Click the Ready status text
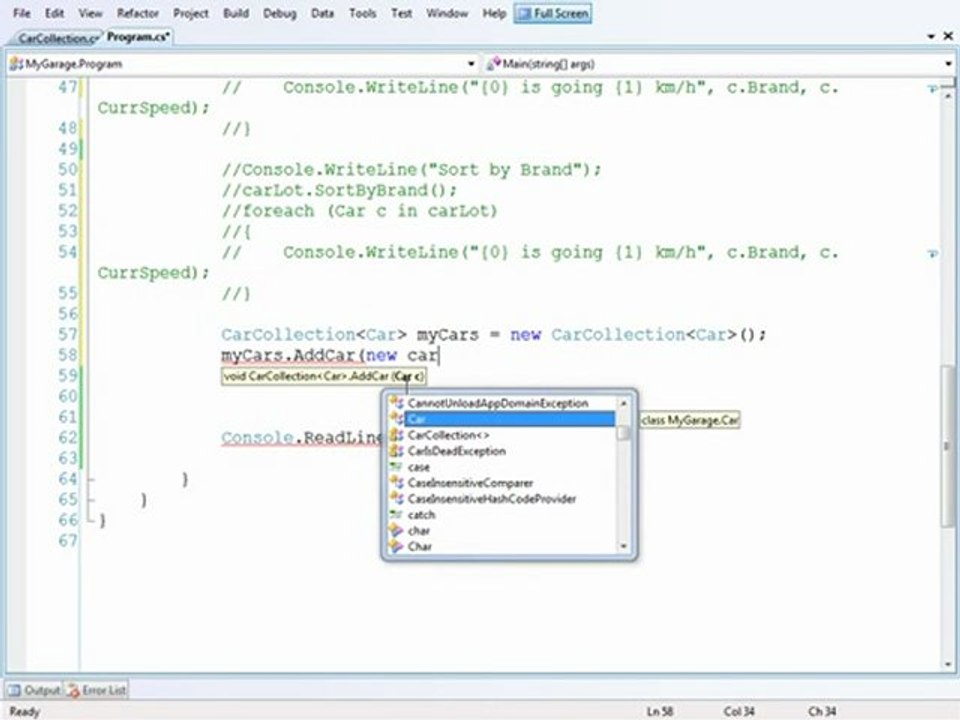 25,711
